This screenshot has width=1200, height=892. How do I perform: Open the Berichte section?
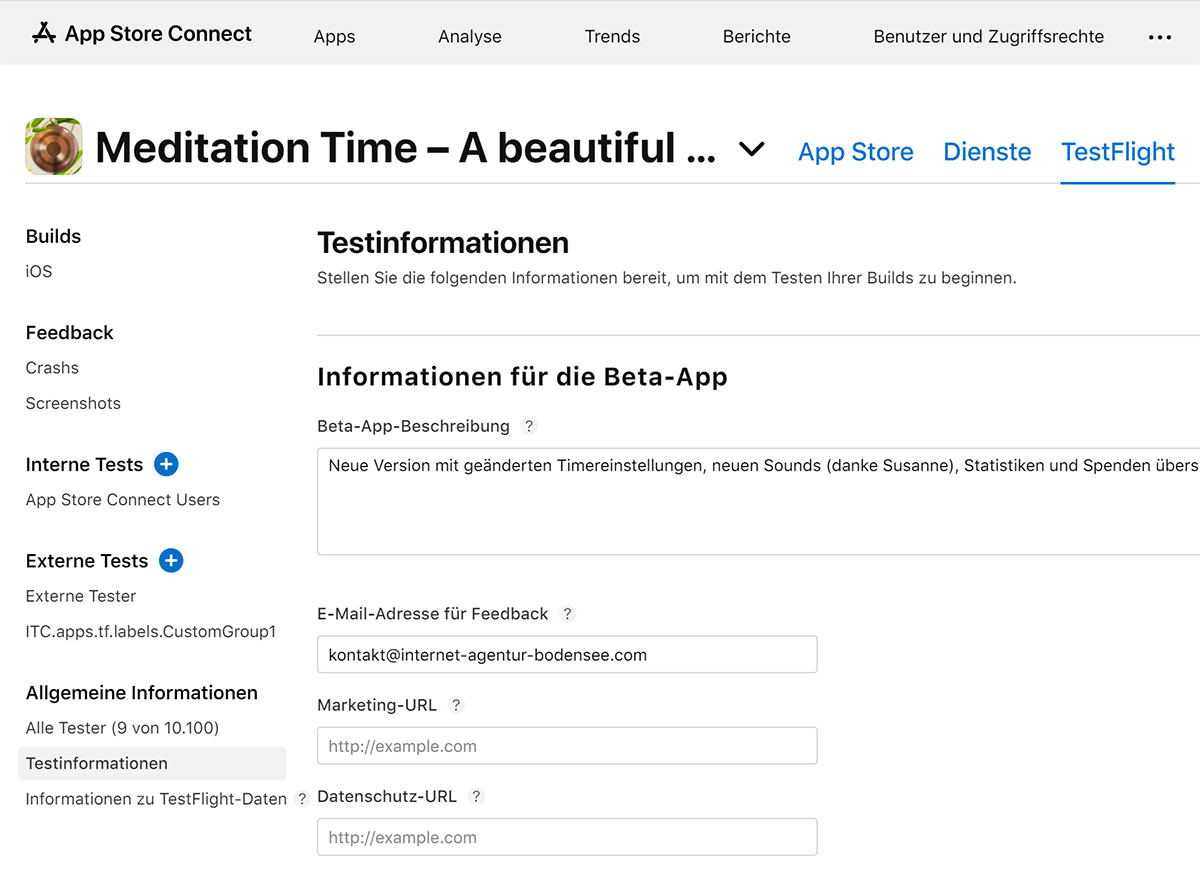[757, 37]
